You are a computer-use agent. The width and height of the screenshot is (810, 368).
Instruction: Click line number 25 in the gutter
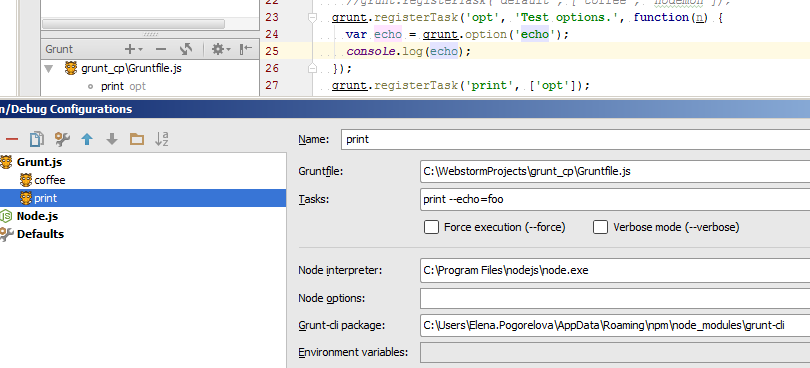point(272,51)
